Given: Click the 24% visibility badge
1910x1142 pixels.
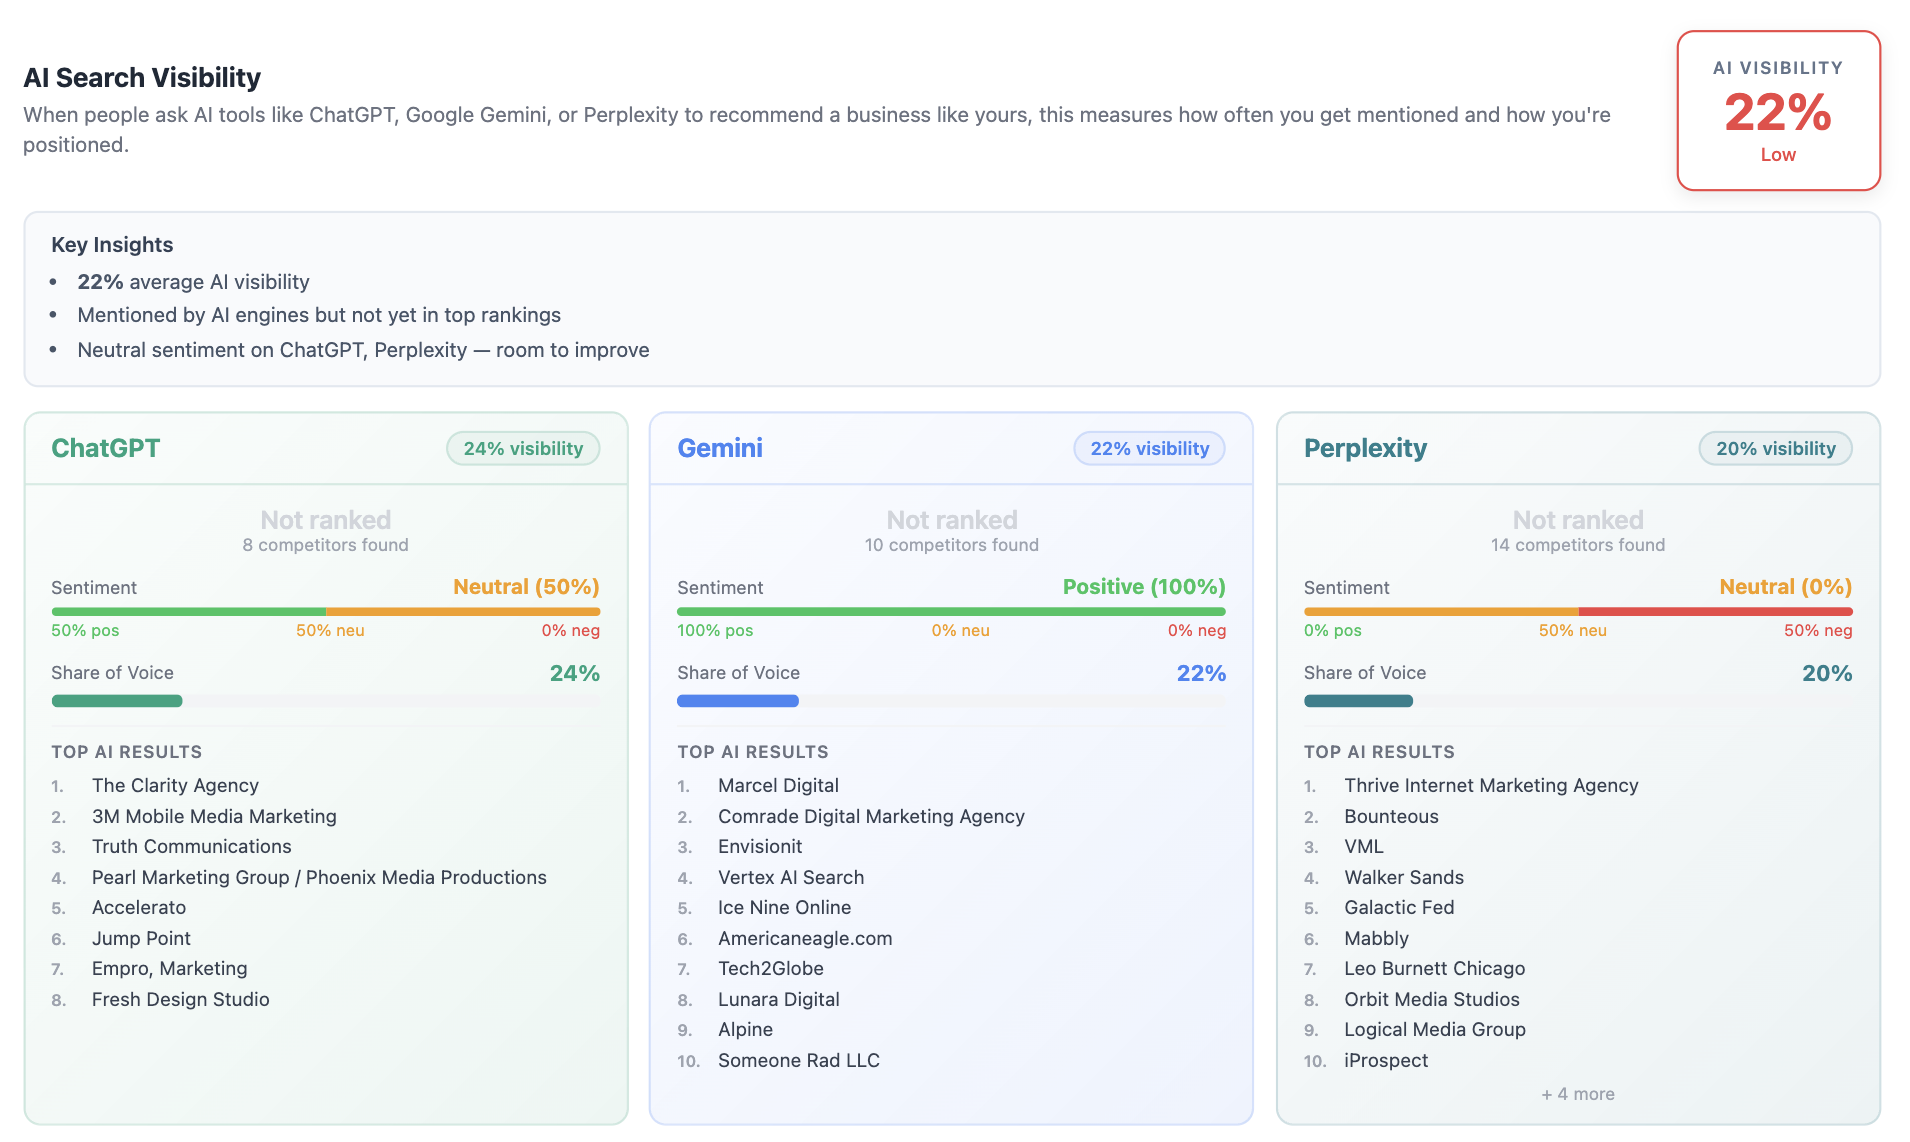Looking at the screenshot, I should pos(523,449).
